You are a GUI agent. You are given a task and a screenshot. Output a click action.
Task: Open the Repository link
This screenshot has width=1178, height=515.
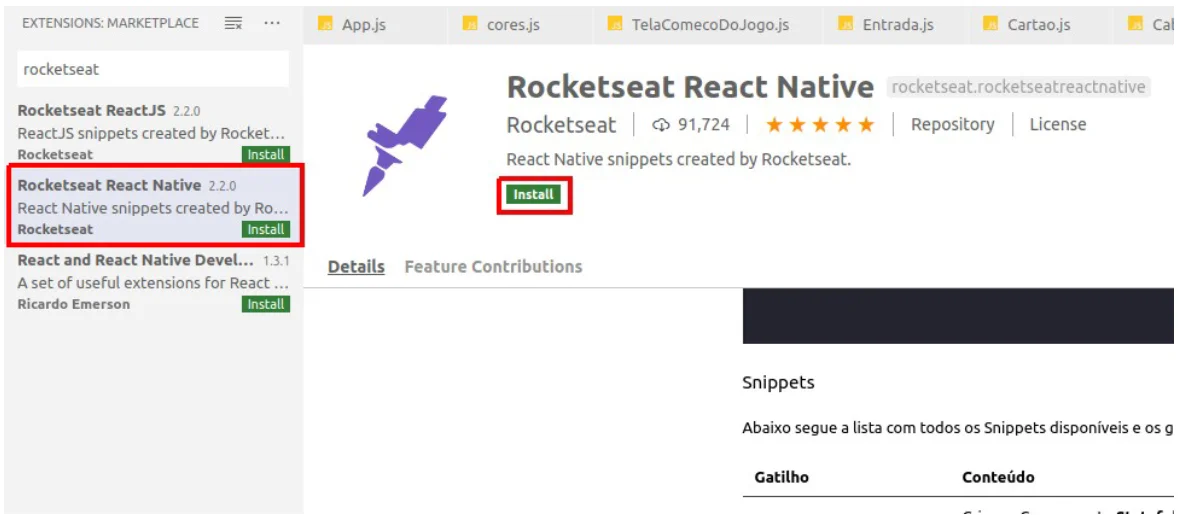click(x=953, y=125)
